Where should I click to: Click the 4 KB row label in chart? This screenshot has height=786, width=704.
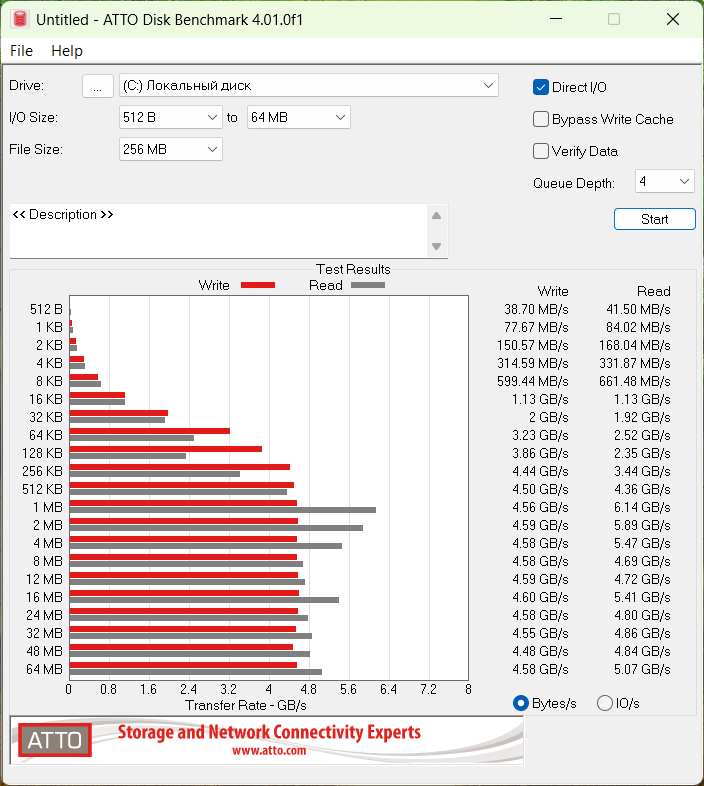[x=49, y=363]
